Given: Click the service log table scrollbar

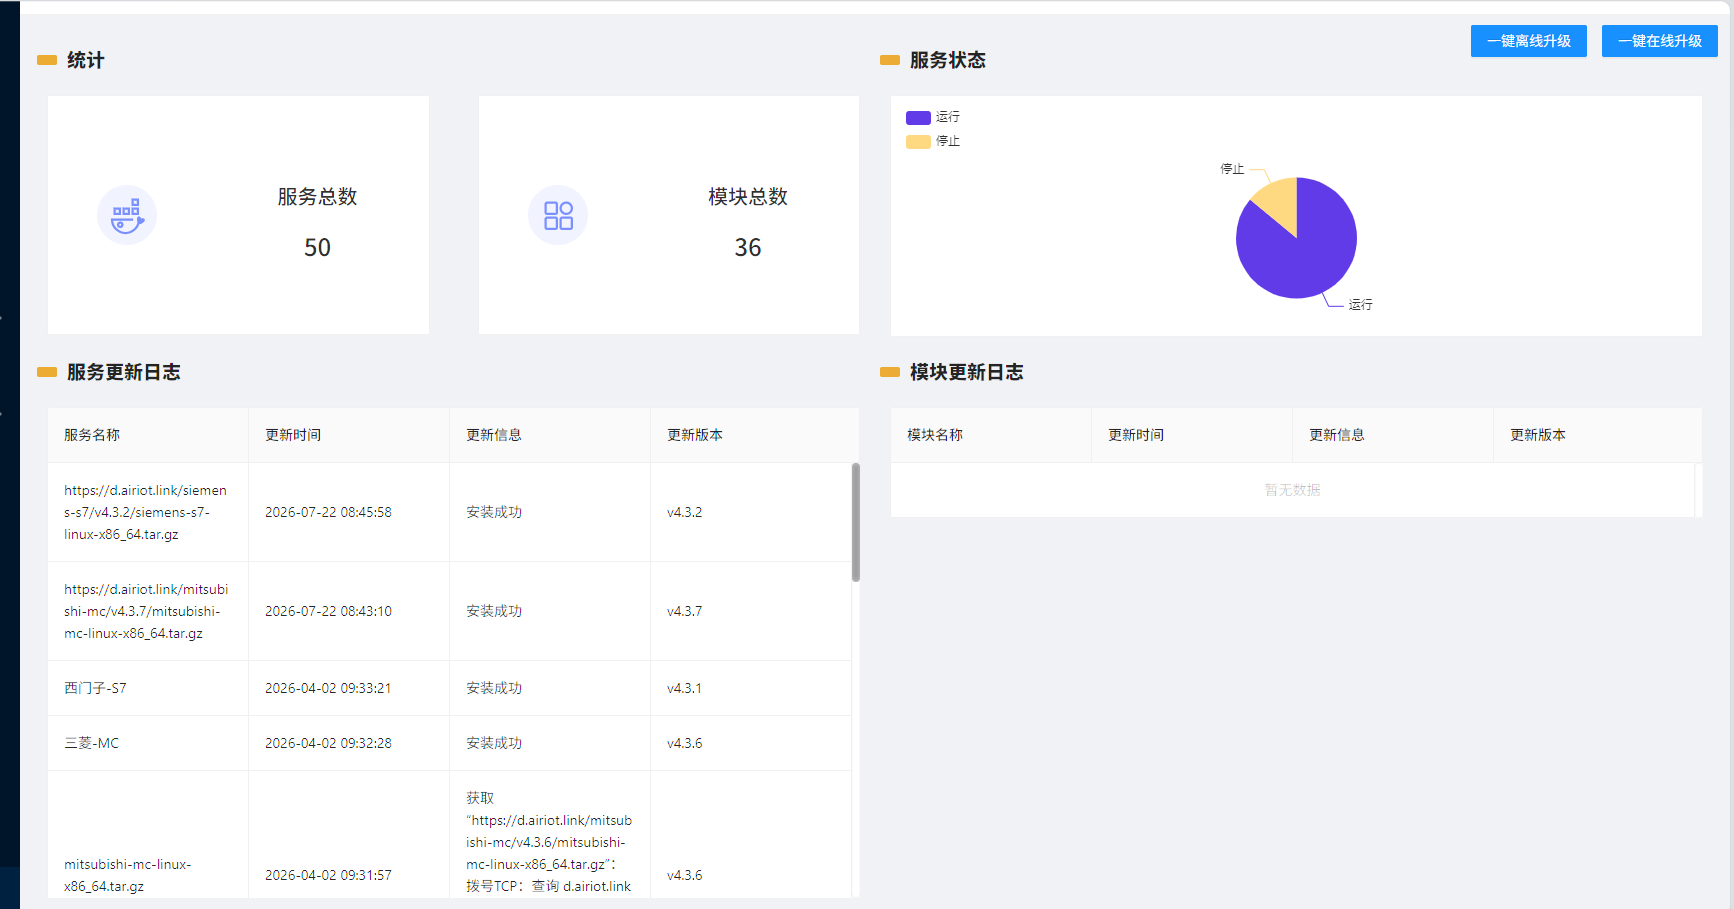Looking at the screenshot, I should click(x=856, y=522).
